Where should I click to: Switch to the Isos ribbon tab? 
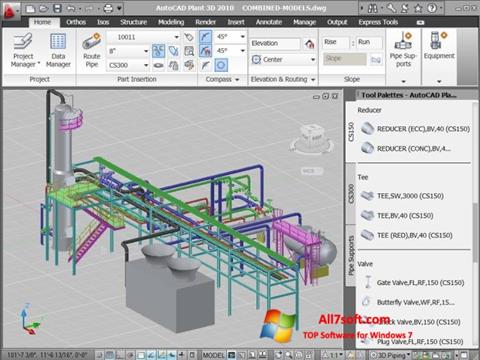[x=103, y=22]
